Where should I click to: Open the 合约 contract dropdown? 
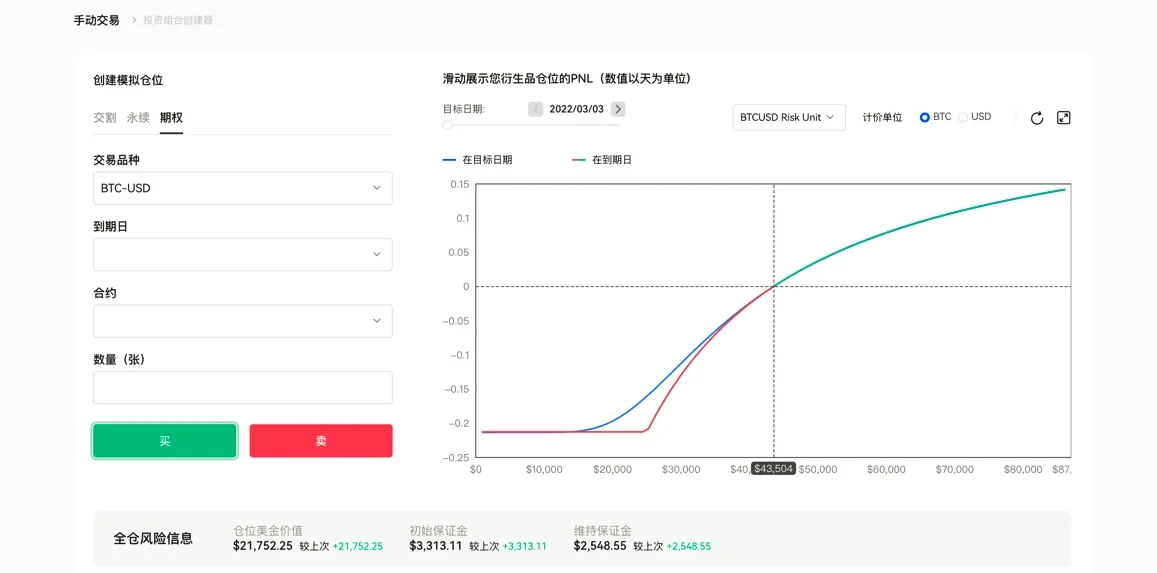pos(243,321)
